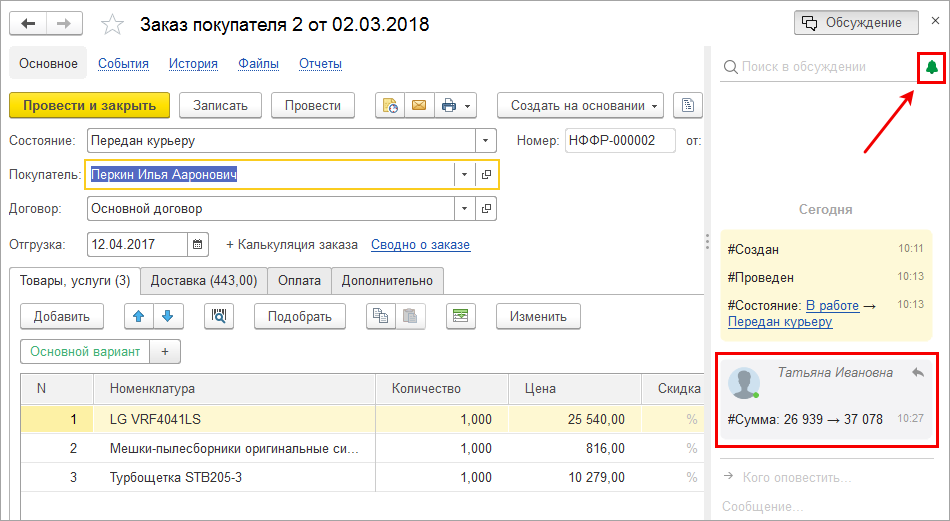This screenshot has height=521, width=950.
Task: Expand the Состояние dropdown
Action: pos(486,141)
